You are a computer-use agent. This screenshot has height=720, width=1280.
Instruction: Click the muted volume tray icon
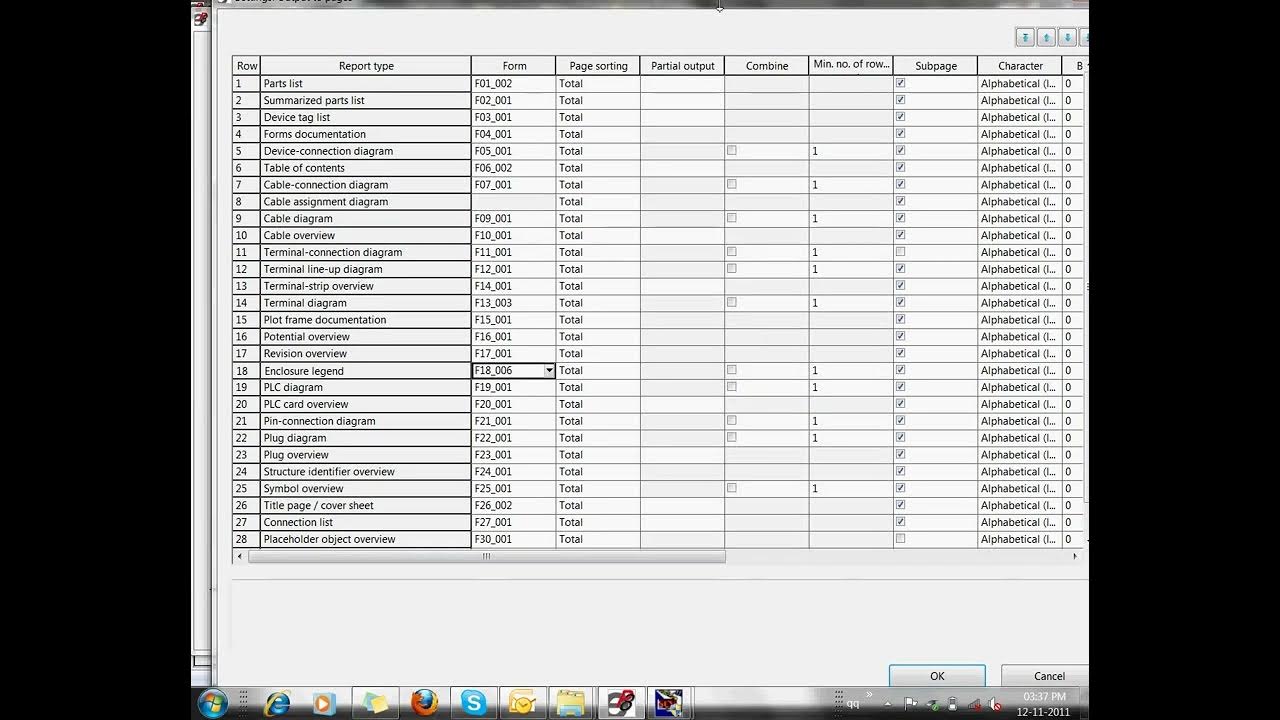coord(995,704)
